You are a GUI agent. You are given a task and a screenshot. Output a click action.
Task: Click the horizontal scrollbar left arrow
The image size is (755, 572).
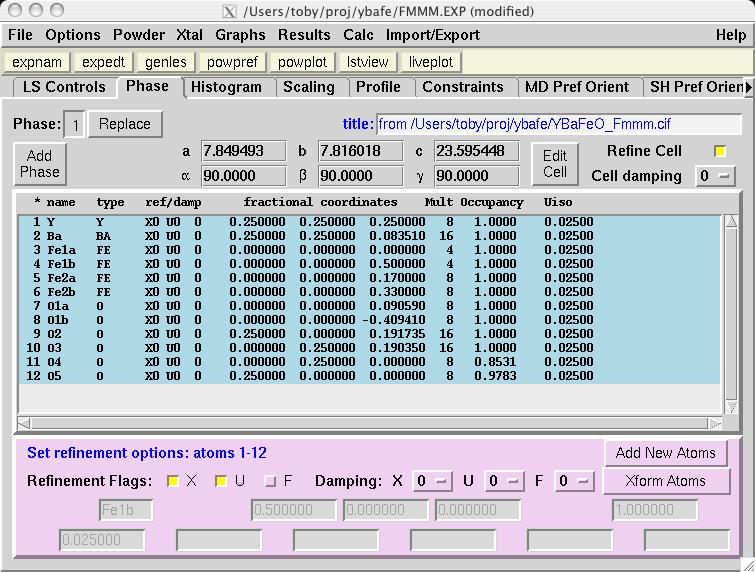24,424
